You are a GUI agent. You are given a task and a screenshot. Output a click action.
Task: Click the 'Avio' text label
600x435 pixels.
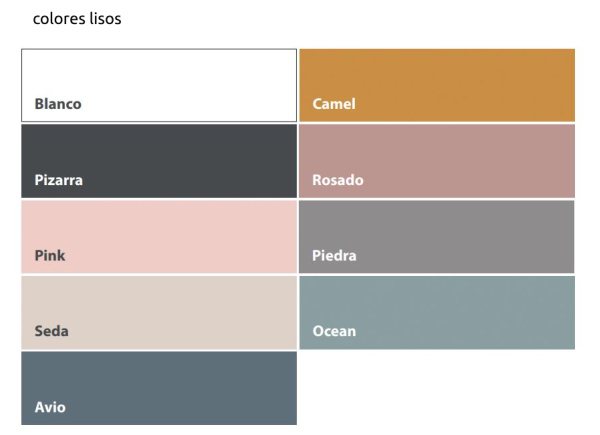(x=50, y=407)
